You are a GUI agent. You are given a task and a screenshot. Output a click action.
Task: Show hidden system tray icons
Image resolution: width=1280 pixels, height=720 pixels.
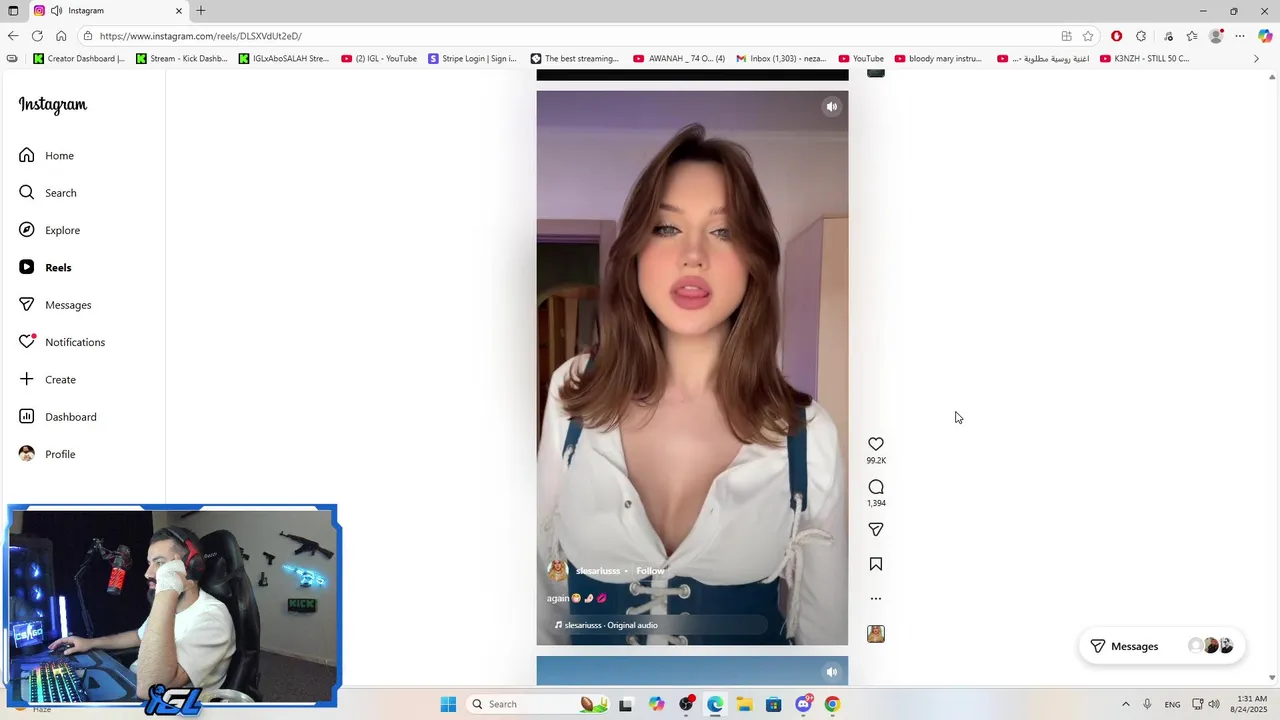click(1125, 704)
